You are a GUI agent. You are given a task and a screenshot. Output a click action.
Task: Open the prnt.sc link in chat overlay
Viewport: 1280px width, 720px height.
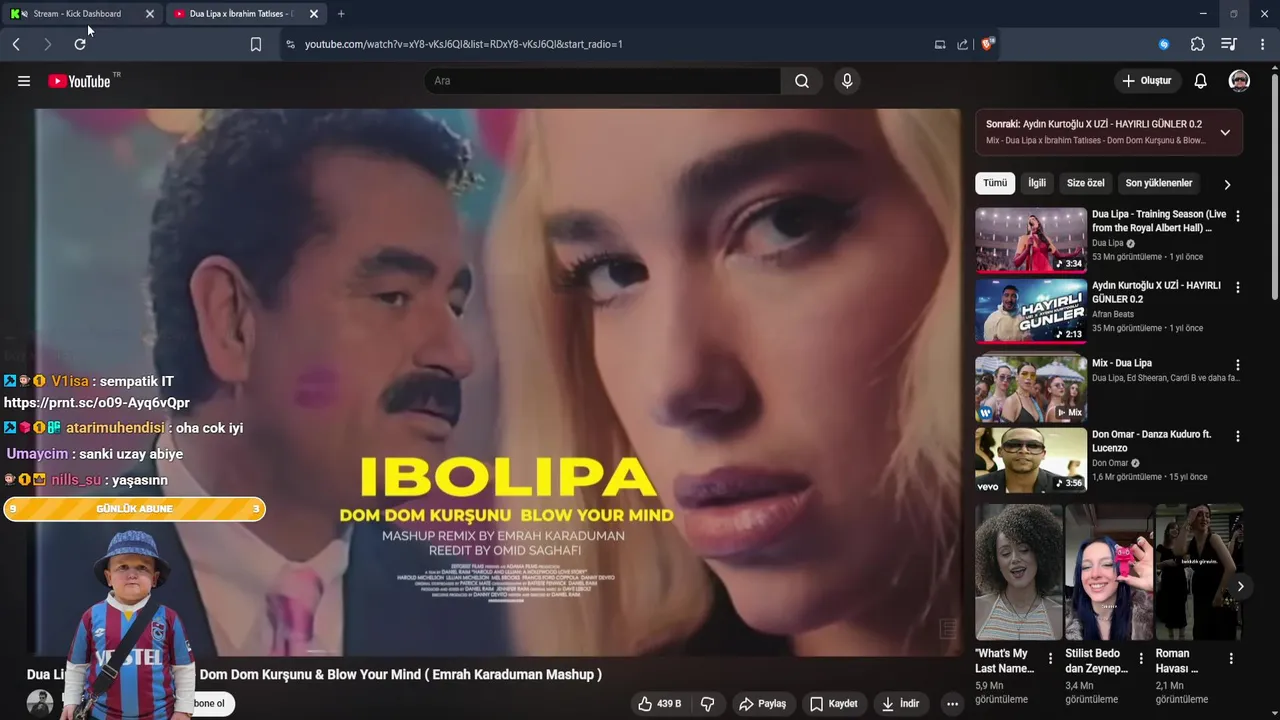click(97, 403)
